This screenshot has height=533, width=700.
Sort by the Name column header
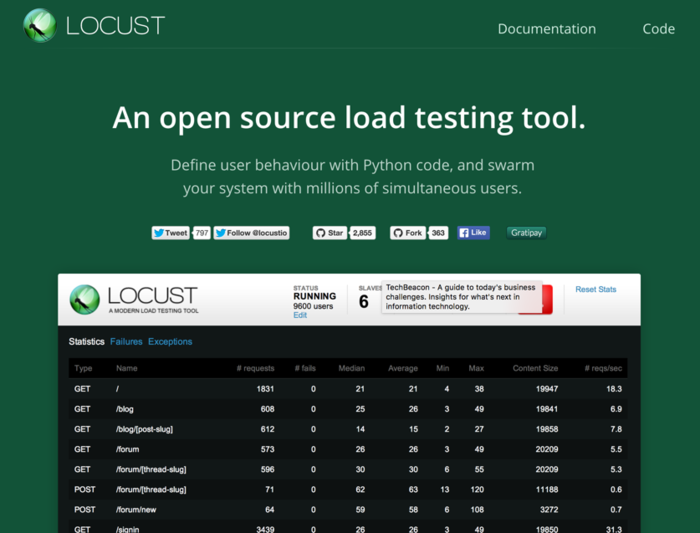tap(127, 368)
